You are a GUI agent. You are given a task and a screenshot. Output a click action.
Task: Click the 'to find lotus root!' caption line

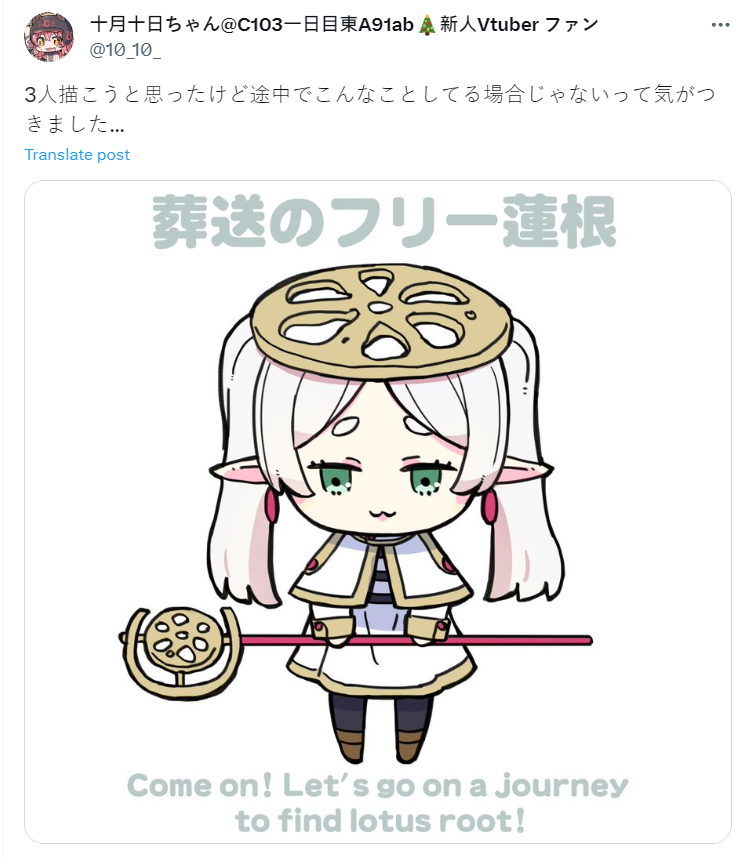380,820
